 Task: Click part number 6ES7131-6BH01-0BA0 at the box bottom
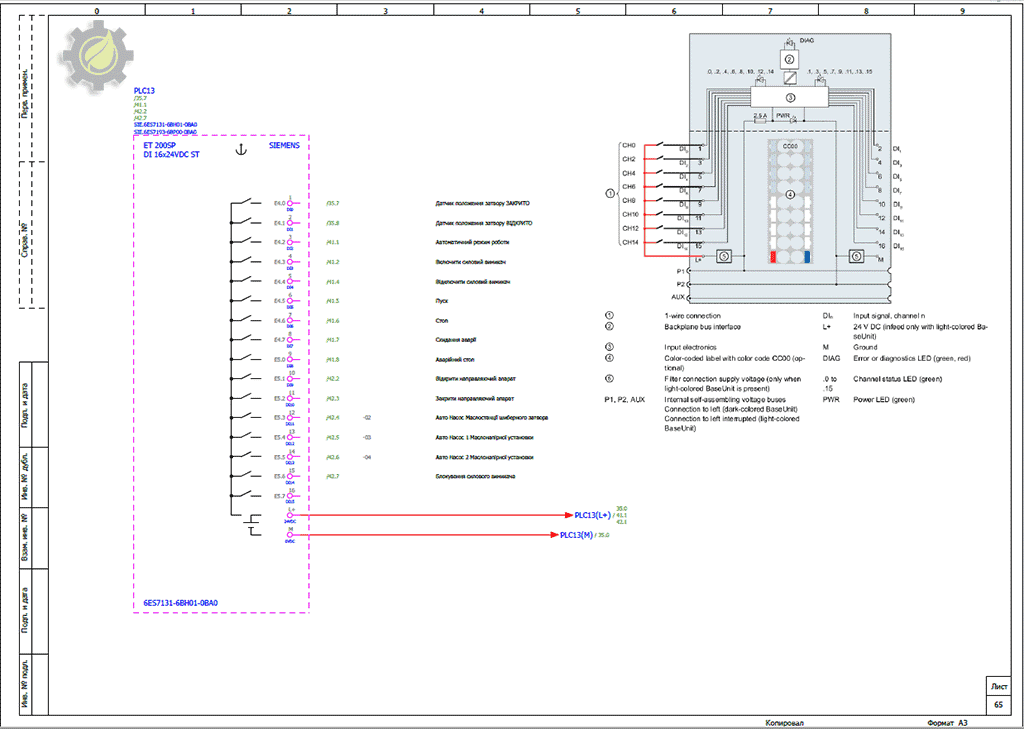pyautogui.click(x=180, y=604)
